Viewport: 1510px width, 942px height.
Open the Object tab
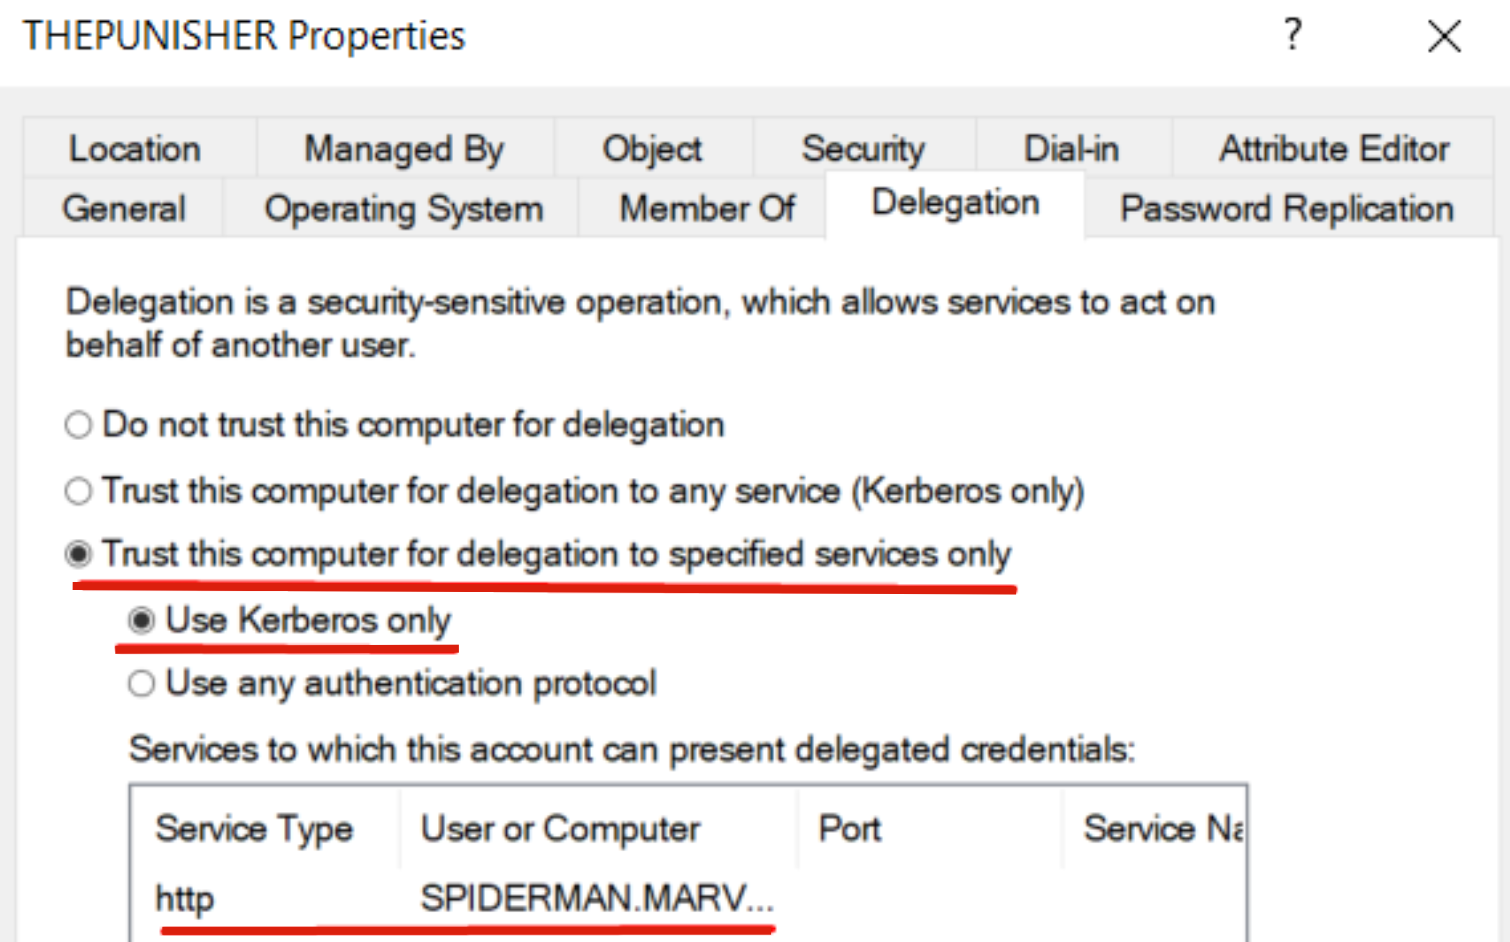tap(652, 149)
